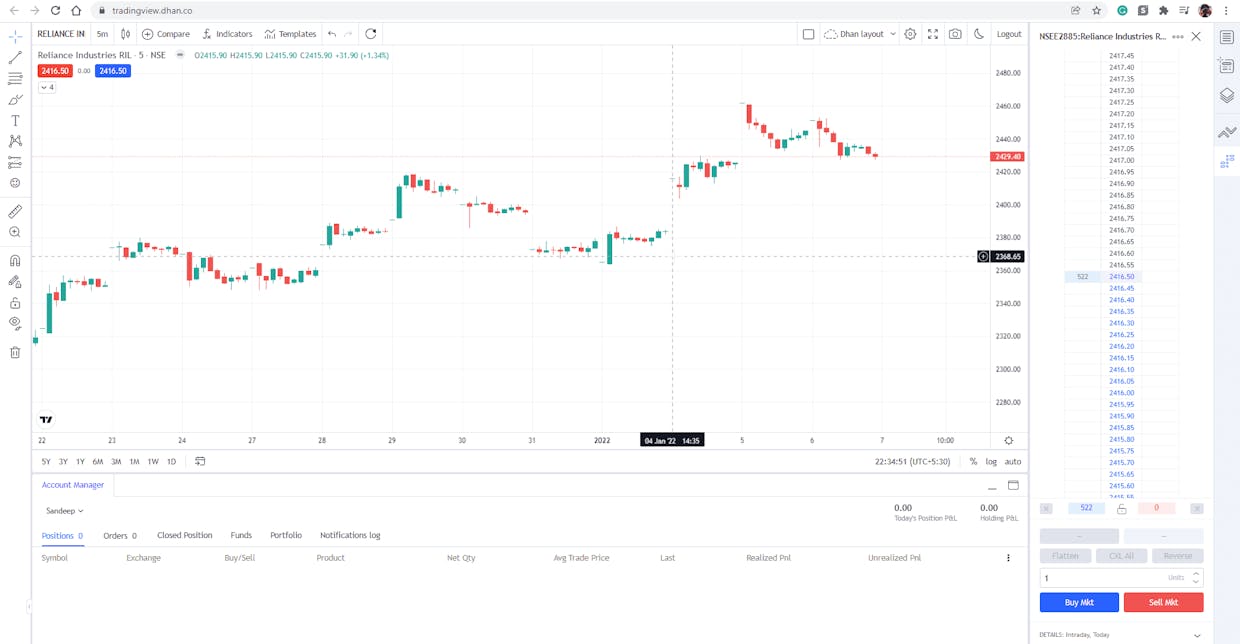Select the crosshair cursor tool
This screenshot has width=1240, height=644.
15,36
